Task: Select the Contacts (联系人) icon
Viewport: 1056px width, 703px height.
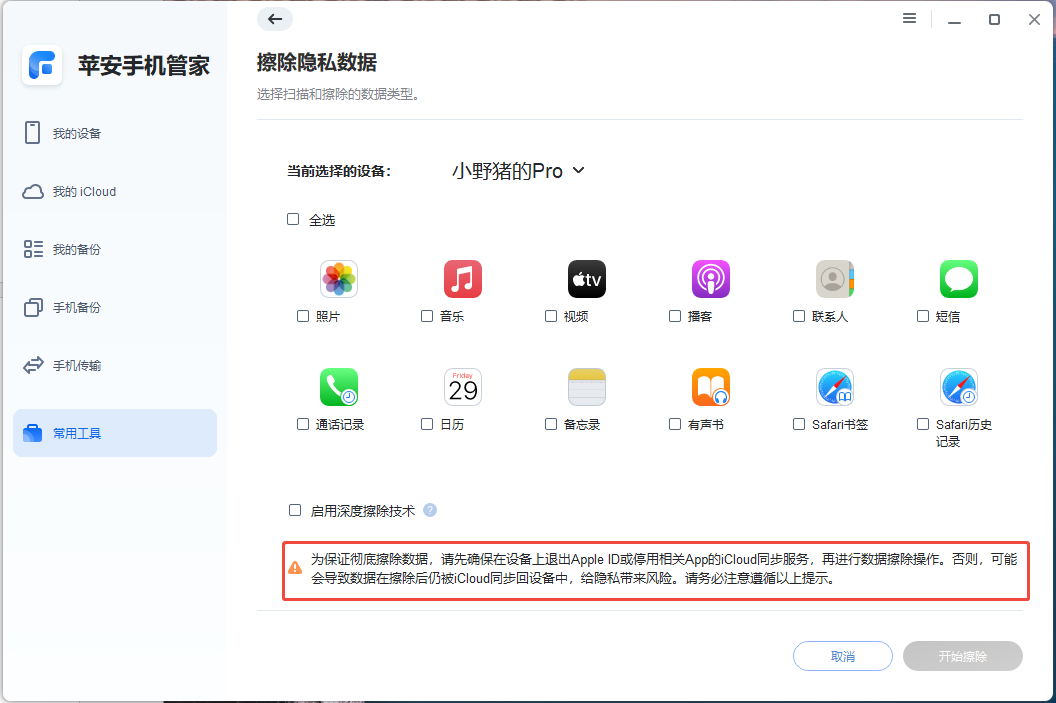Action: click(834, 279)
